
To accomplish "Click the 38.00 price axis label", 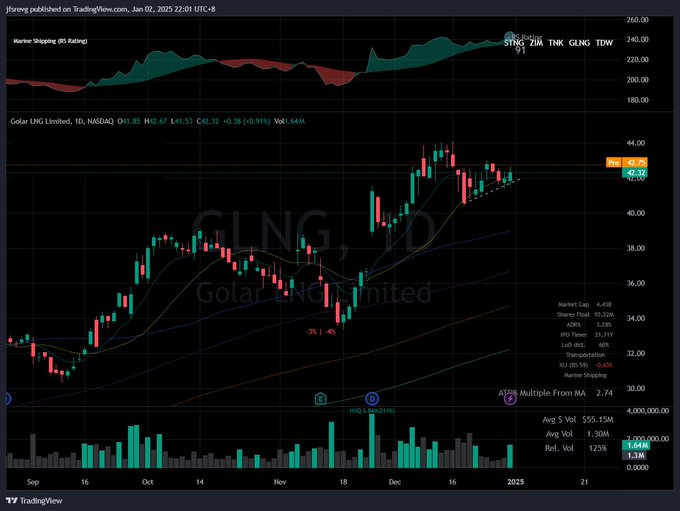I will [x=635, y=248].
